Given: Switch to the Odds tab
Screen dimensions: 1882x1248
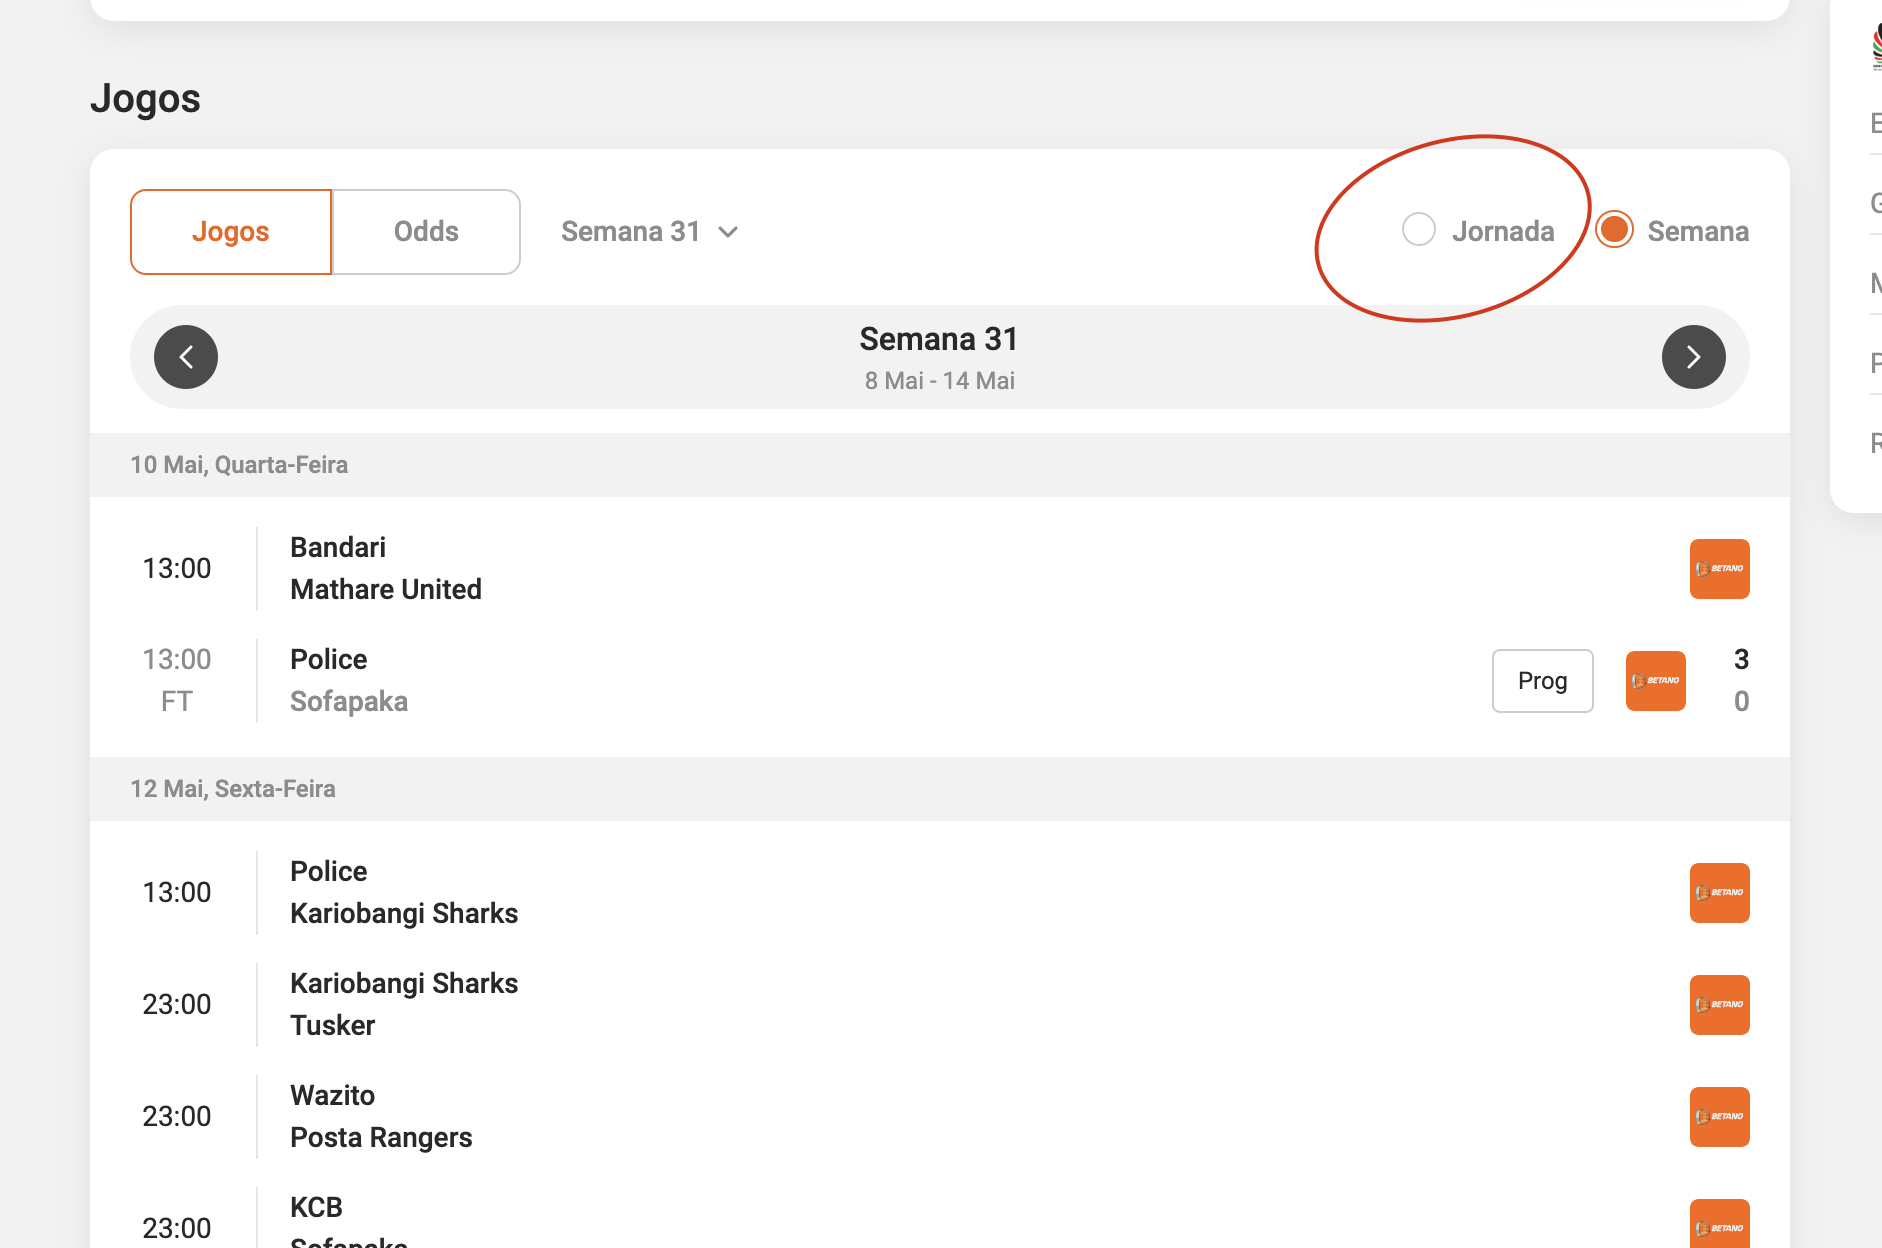Looking at the screenshot, I should point(426,231).
